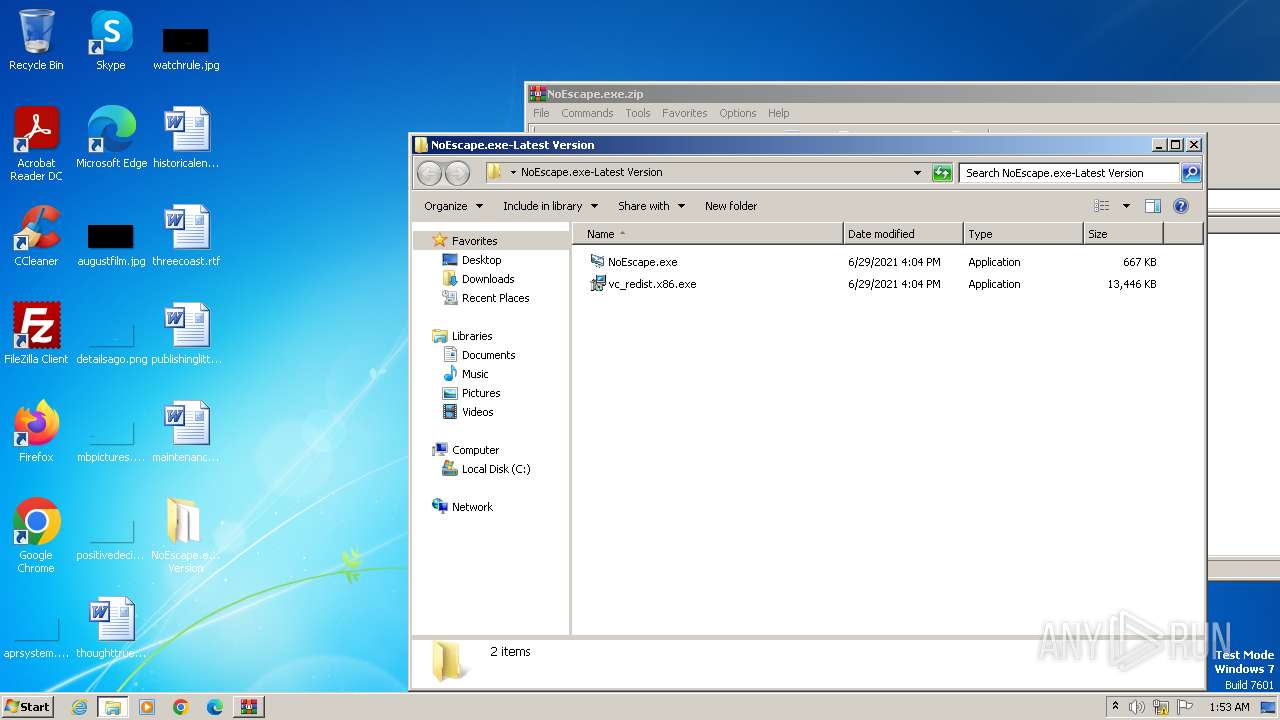Image resolution: width=1280 pixels, height=720 pixels.
Task: Open Explorer help question mark
Action: (x=1180, y=206)
